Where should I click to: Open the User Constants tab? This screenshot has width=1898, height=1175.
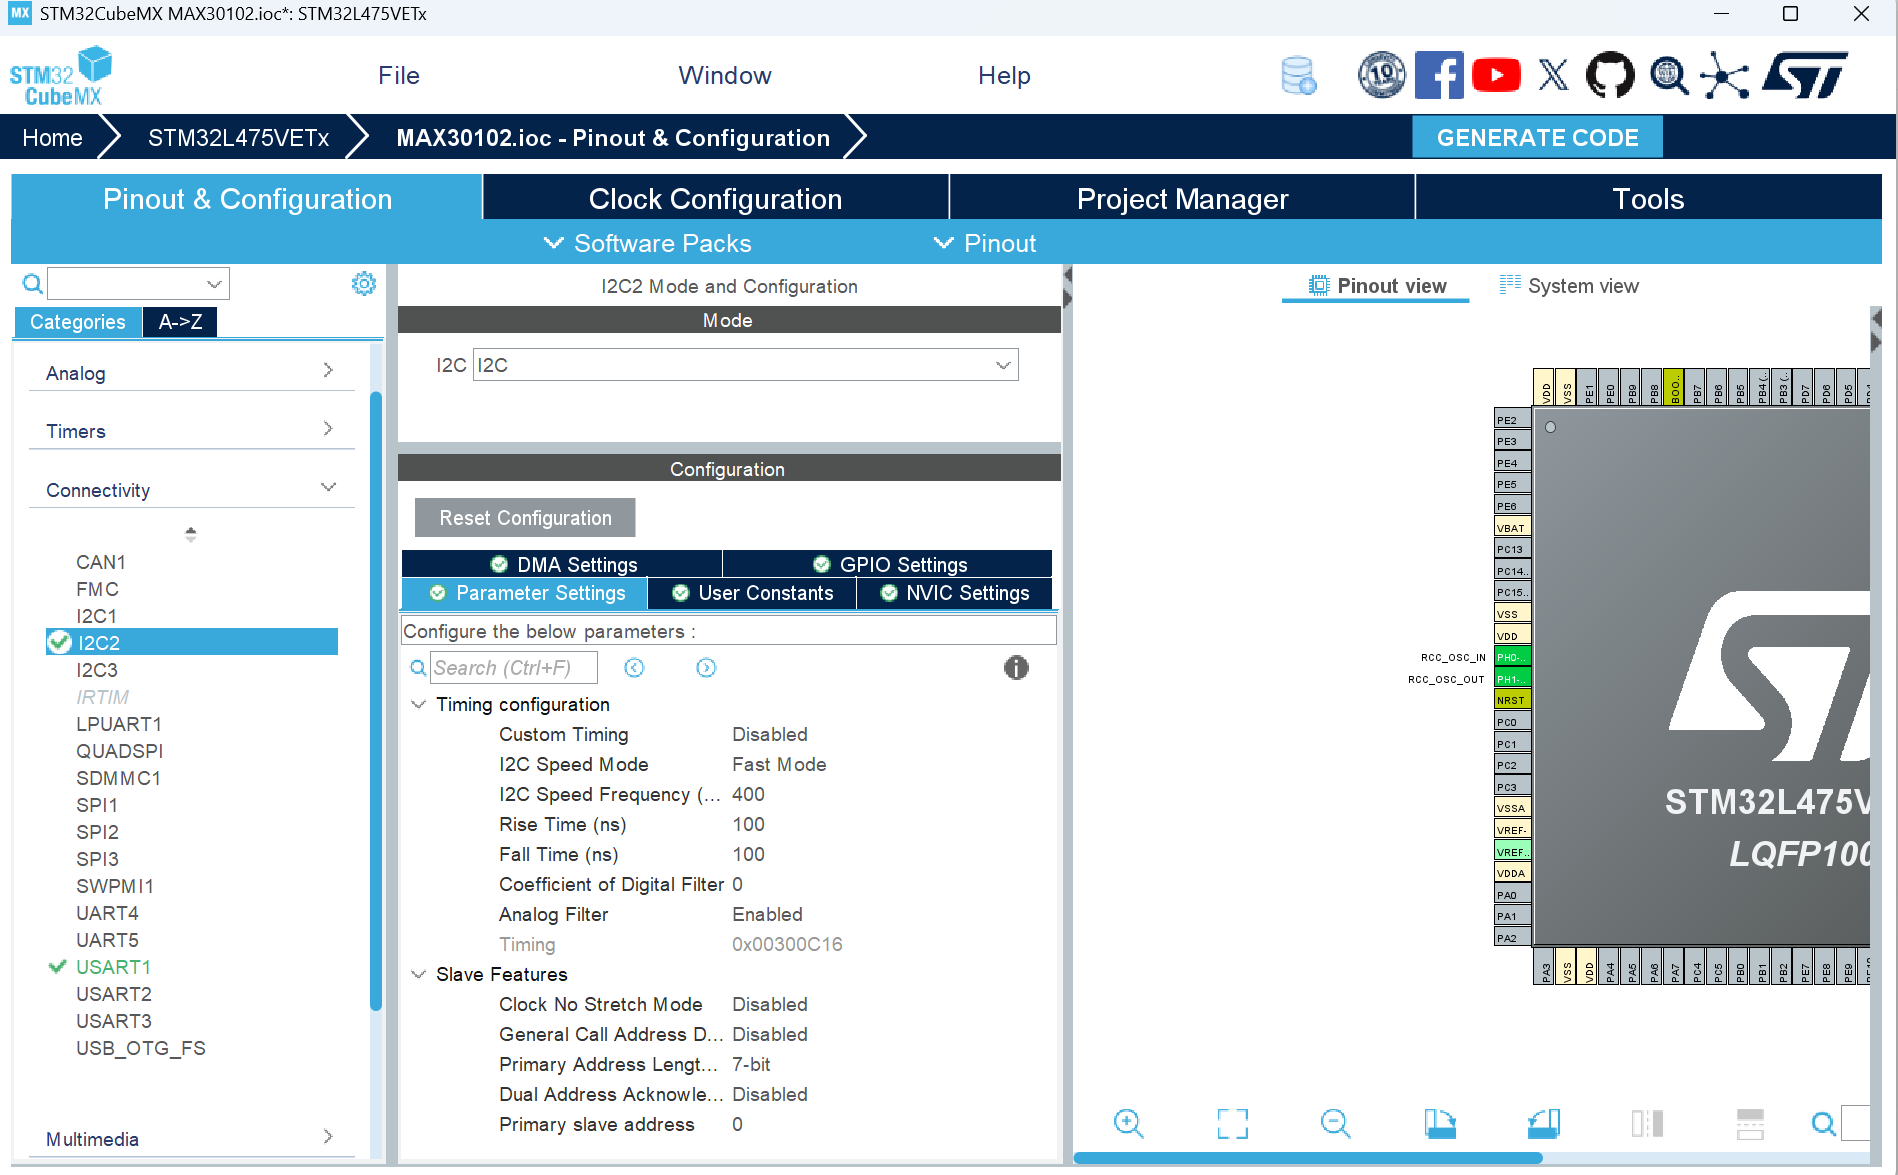752,593
